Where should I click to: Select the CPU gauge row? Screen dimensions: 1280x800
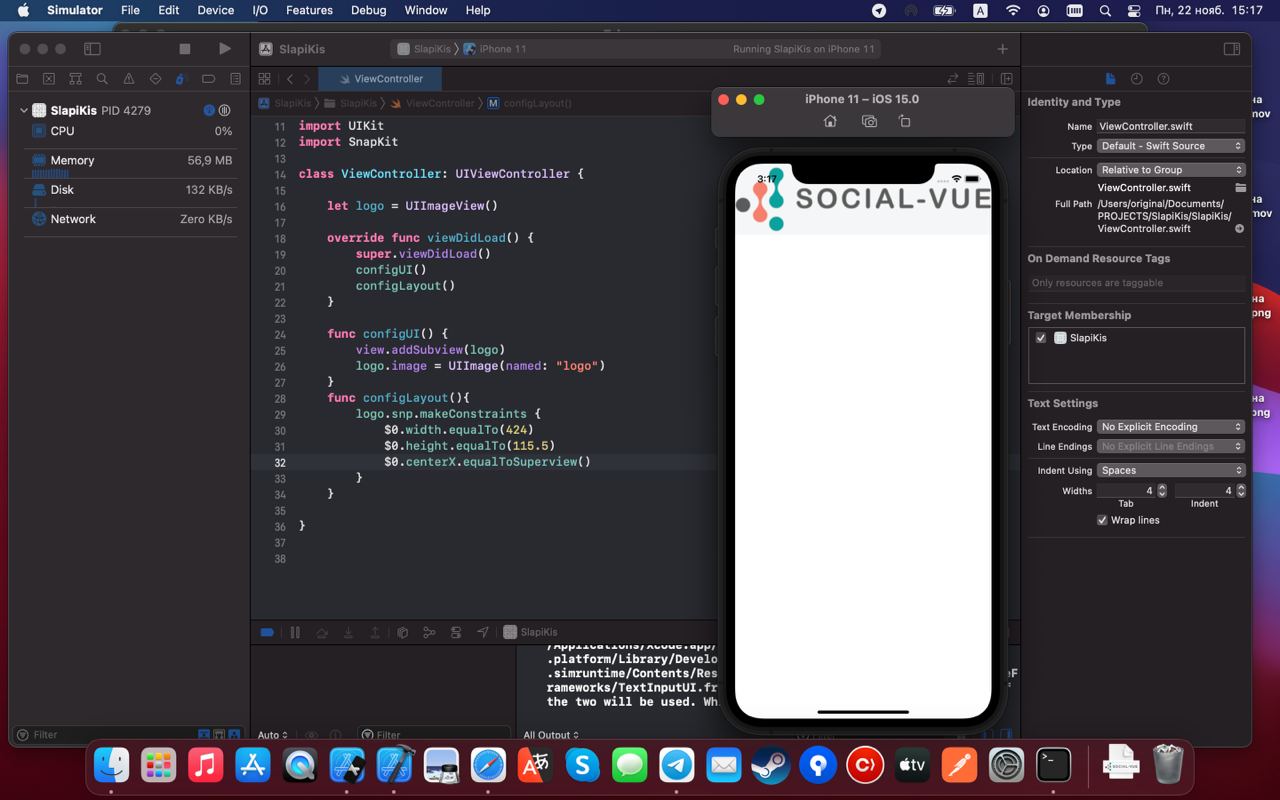tap(131, 131)
